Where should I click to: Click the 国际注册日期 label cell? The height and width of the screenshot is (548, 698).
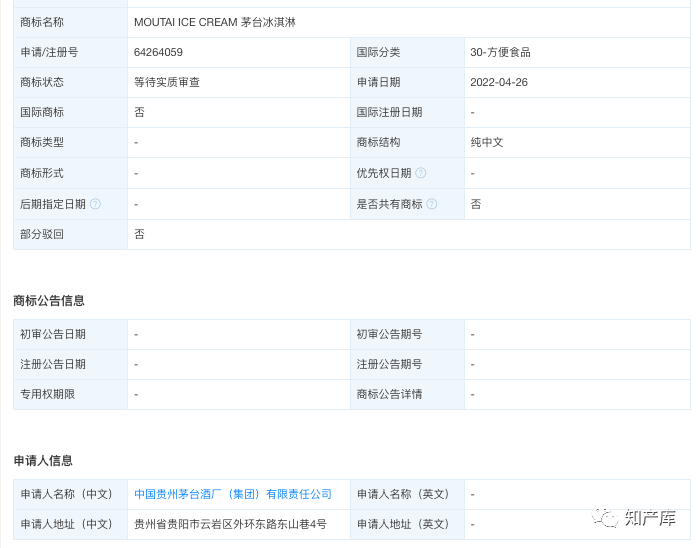coord(389,112)
